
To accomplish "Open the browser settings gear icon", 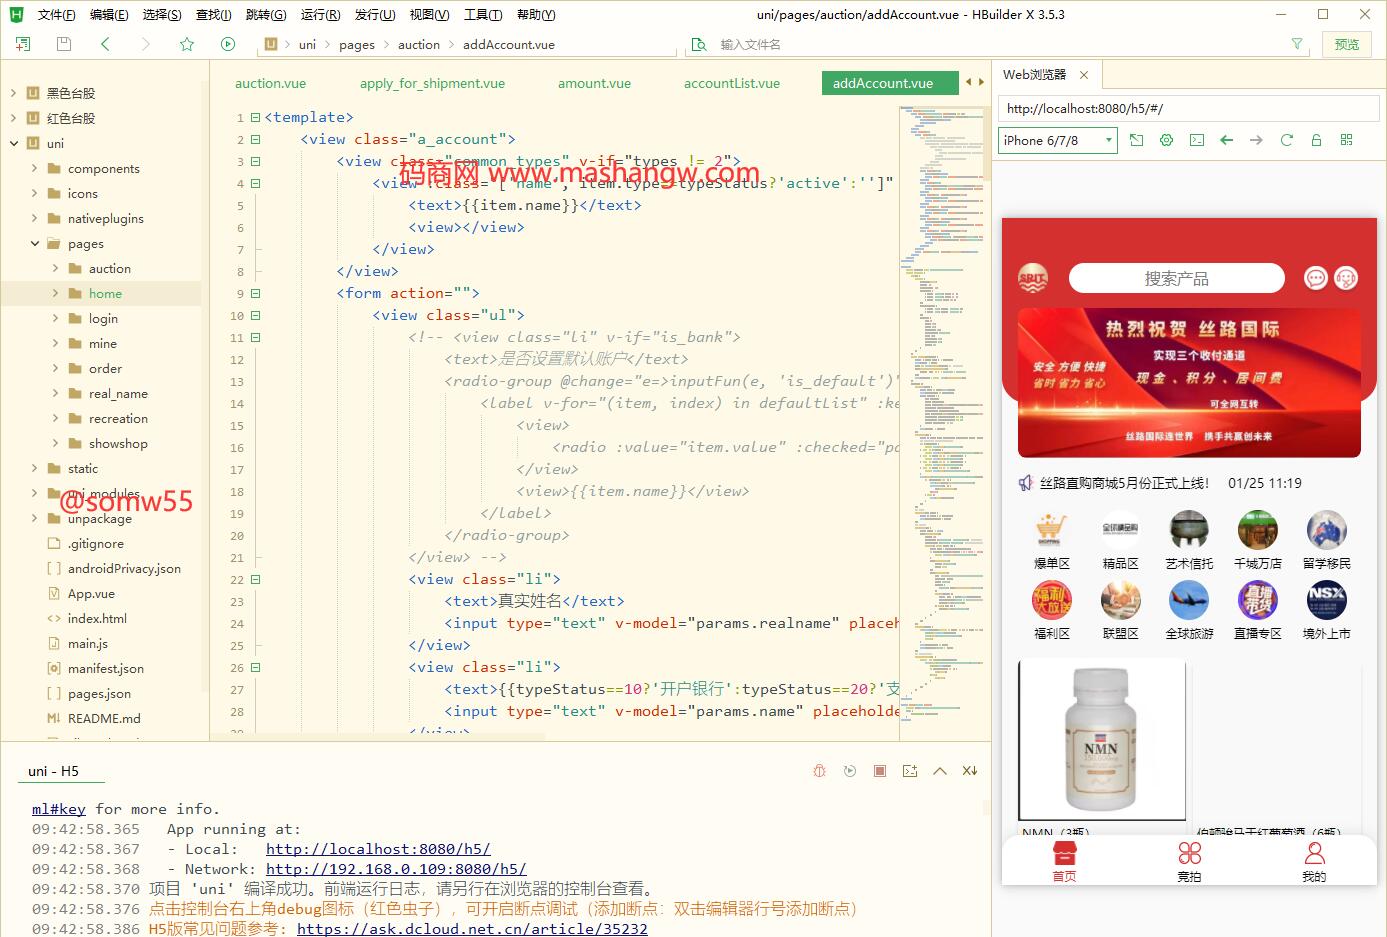I will coord(1166,140).
